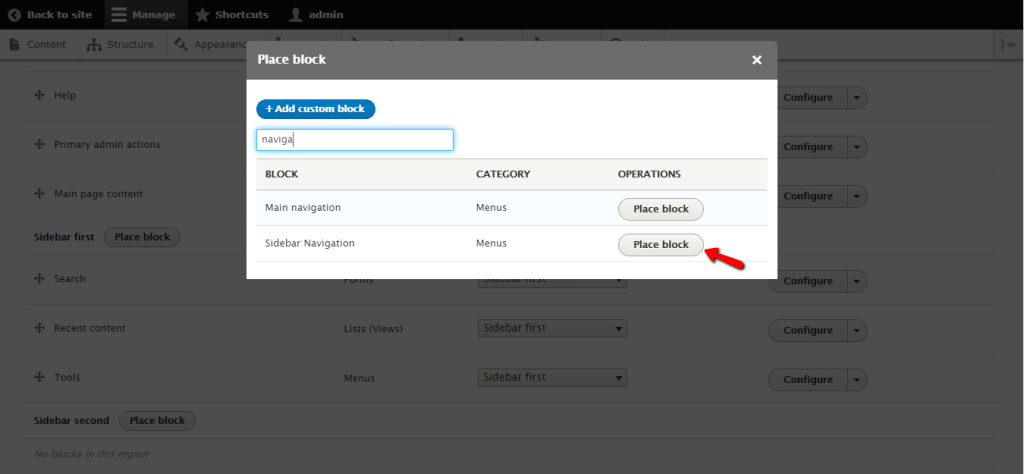The width and height of the screenshot is (1024, 474).
Task: Place the Sidebar Navigation block
Action: (661, 245)
